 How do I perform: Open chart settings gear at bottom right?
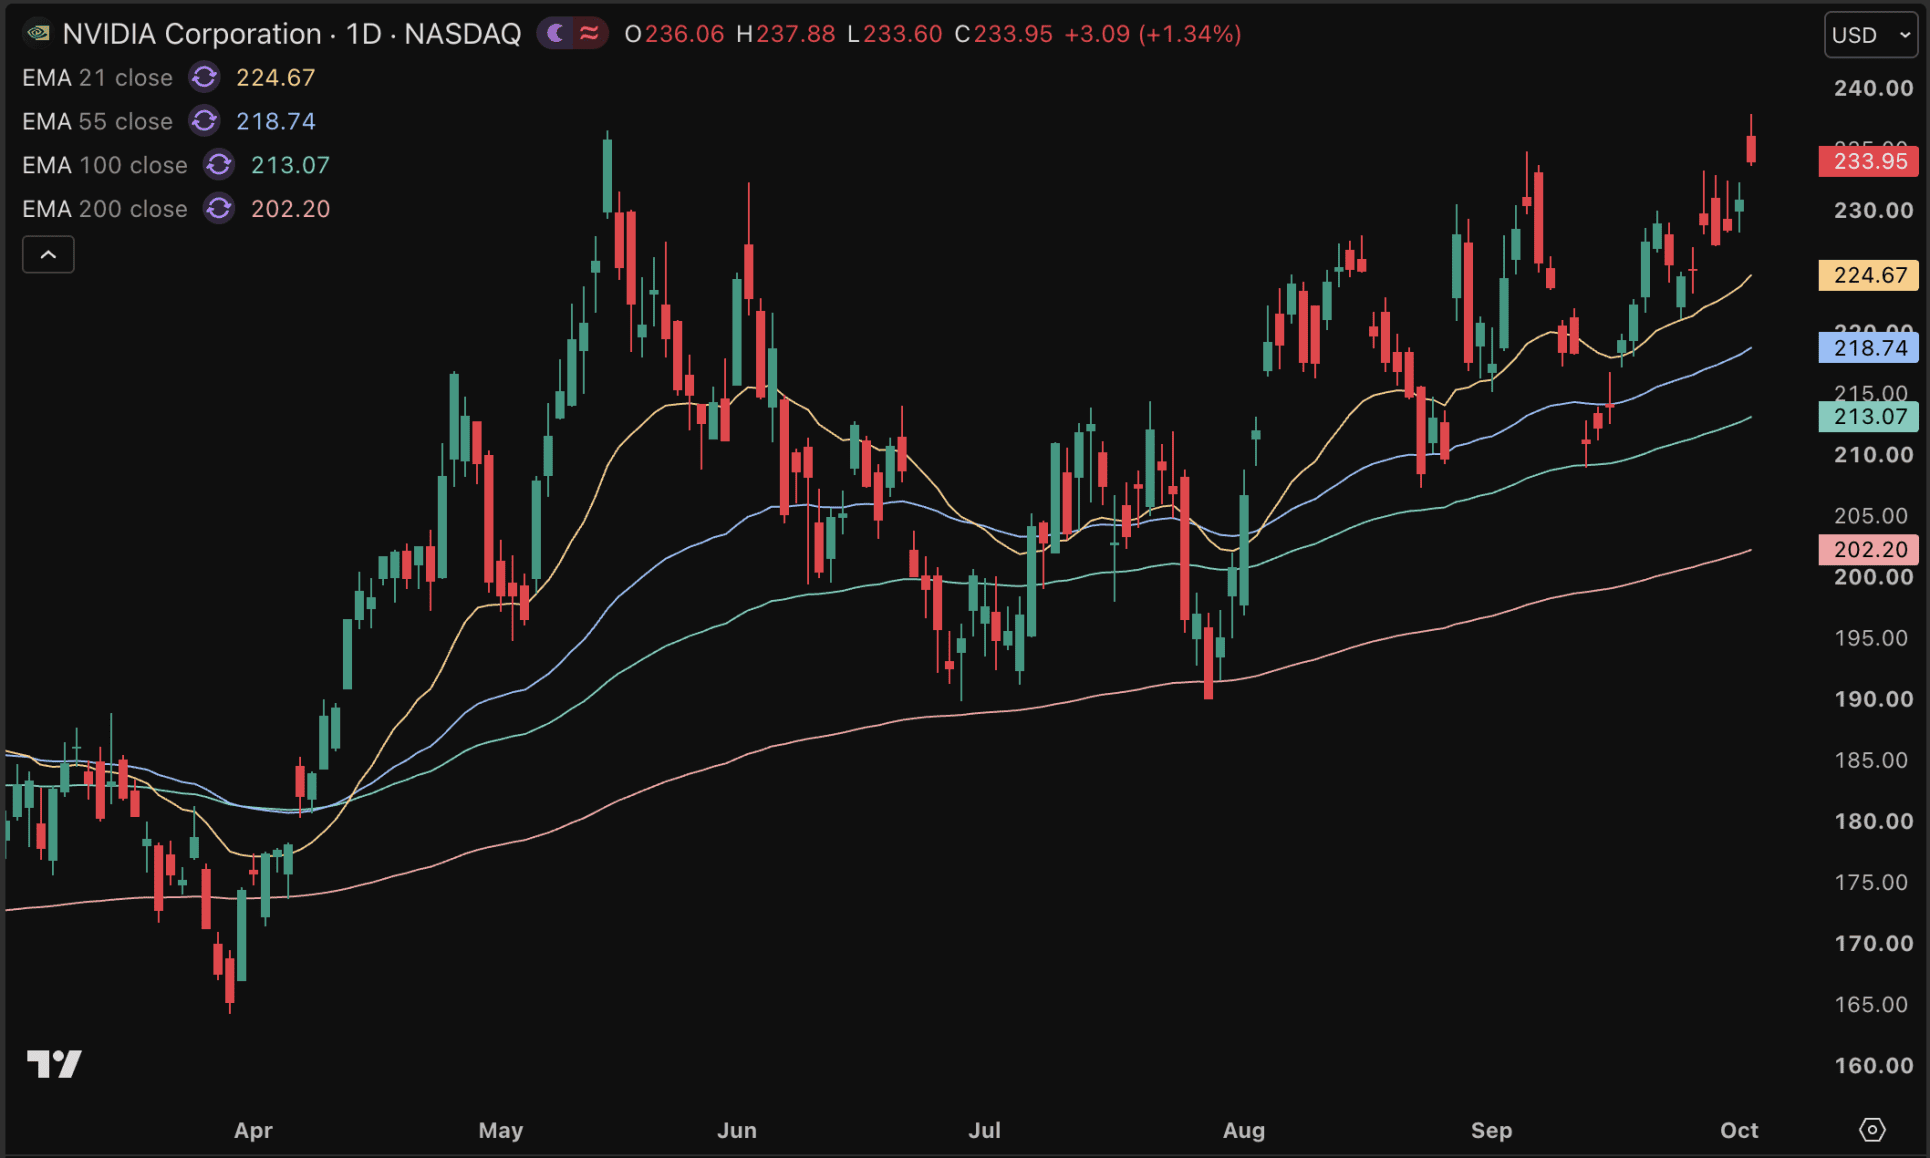coord(1872,1130)
